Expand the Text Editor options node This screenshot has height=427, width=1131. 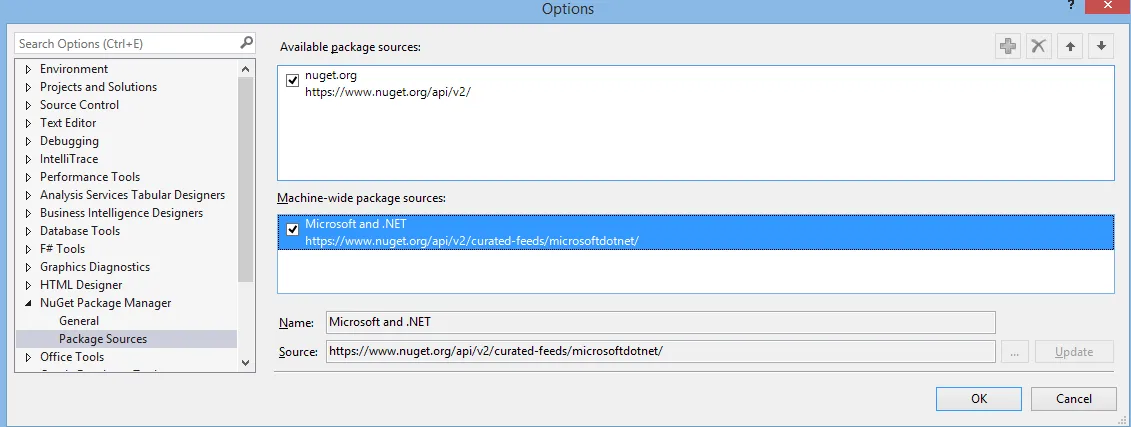(28, 123)
